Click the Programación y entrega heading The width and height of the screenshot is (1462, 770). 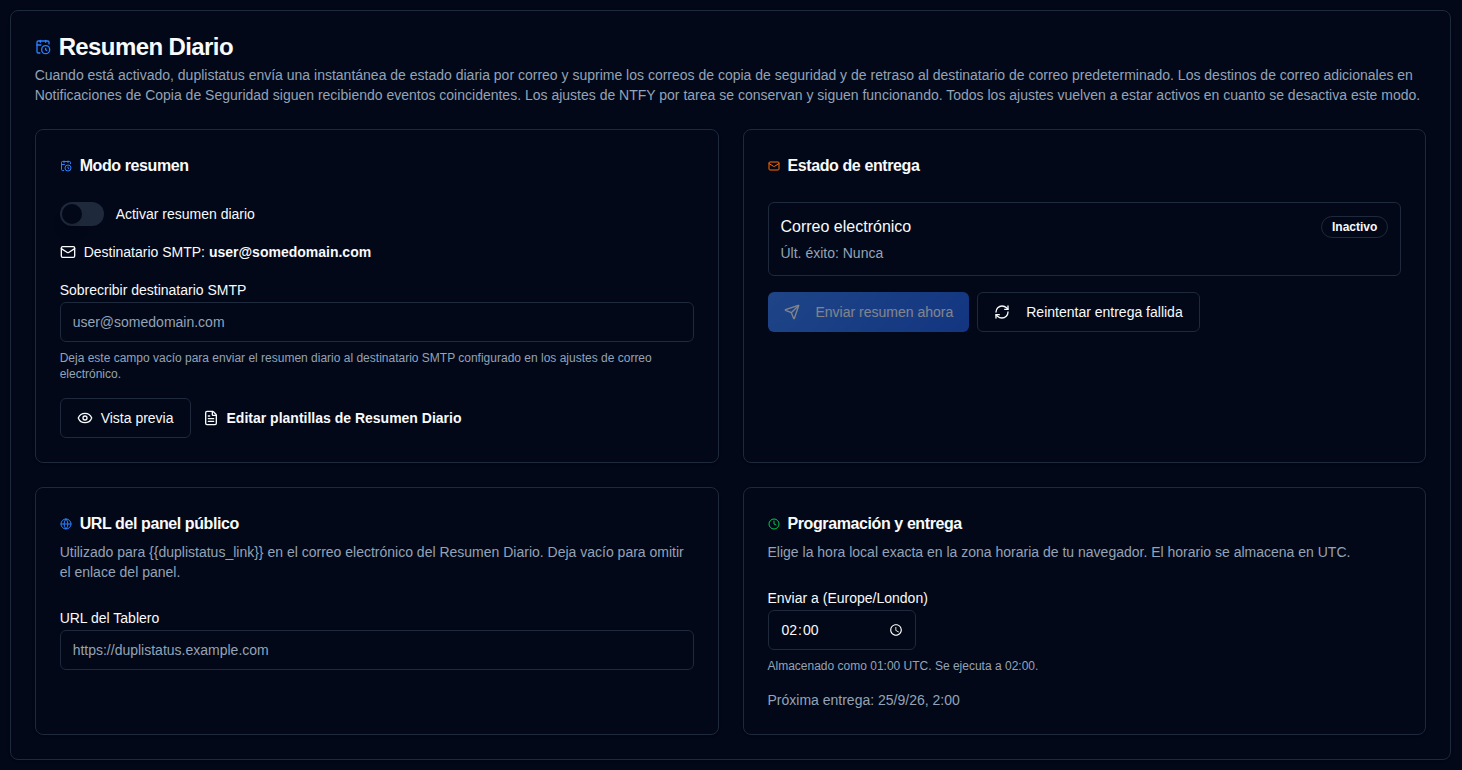pos(875,524)
